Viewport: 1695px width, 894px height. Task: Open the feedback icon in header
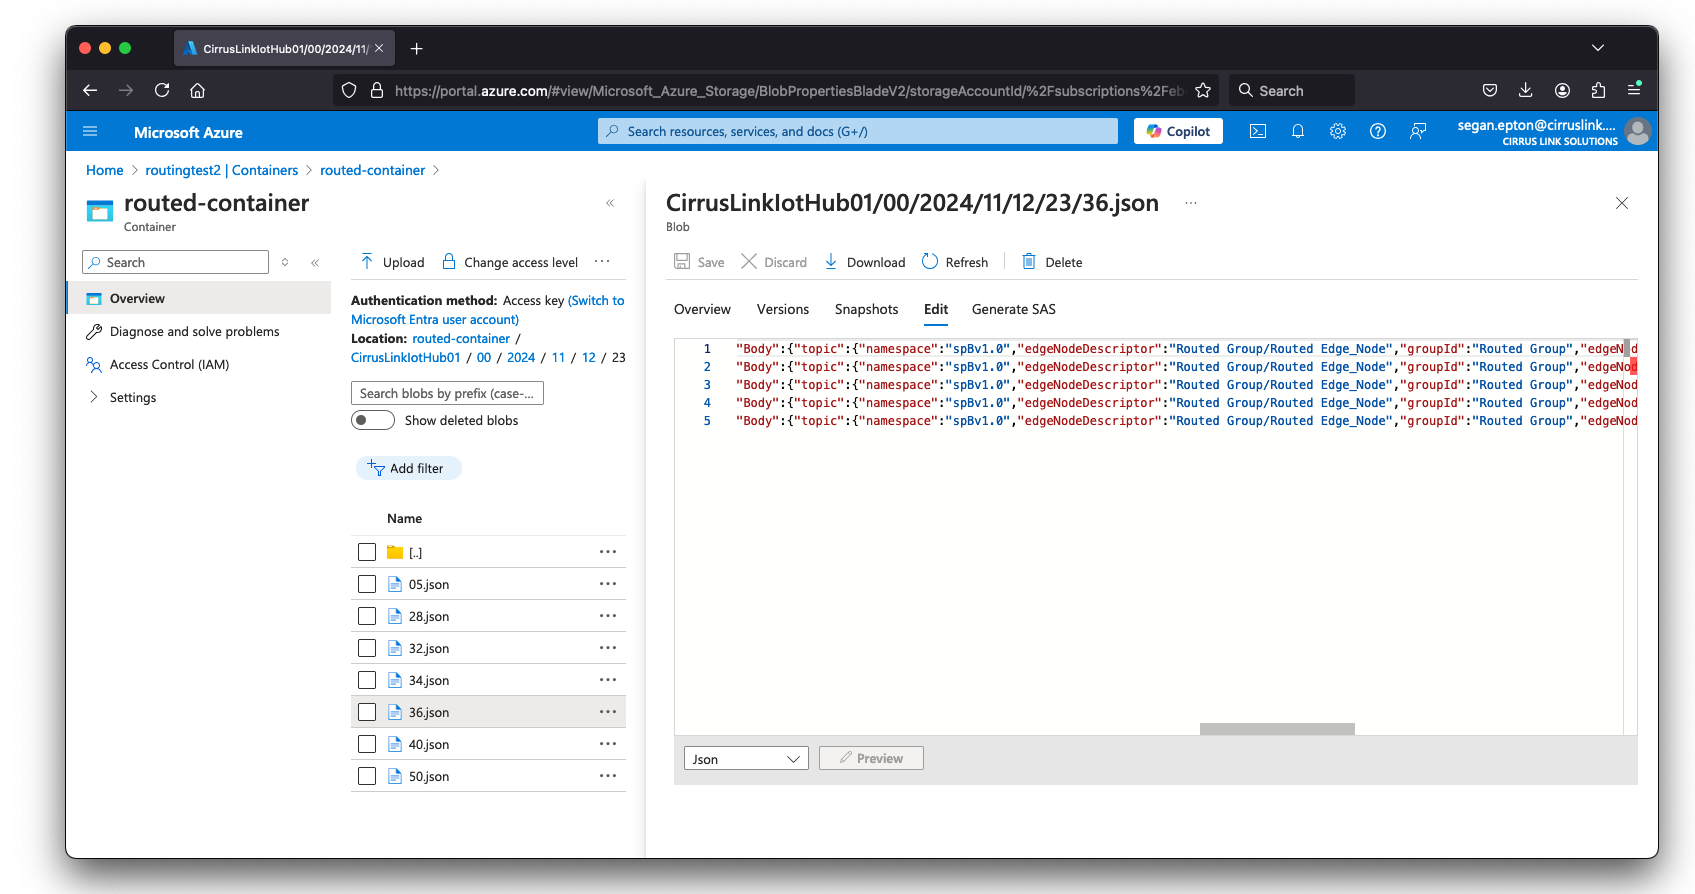1418,132
